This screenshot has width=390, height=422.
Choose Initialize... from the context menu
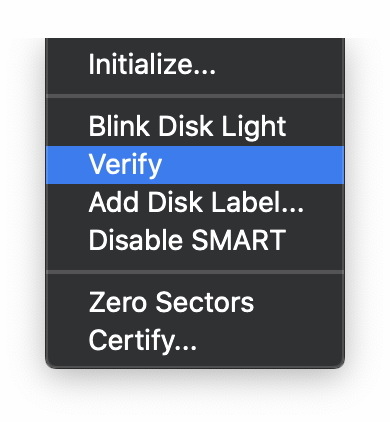click(x=195, y=64)
